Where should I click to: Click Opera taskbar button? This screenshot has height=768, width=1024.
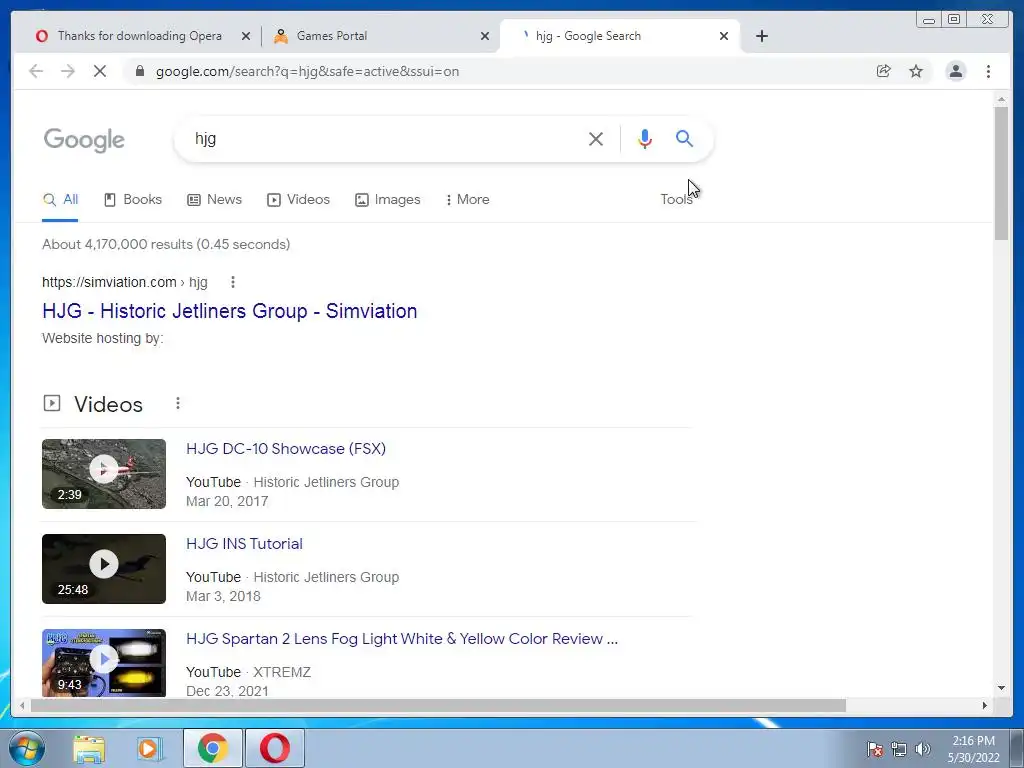[275, 748]
